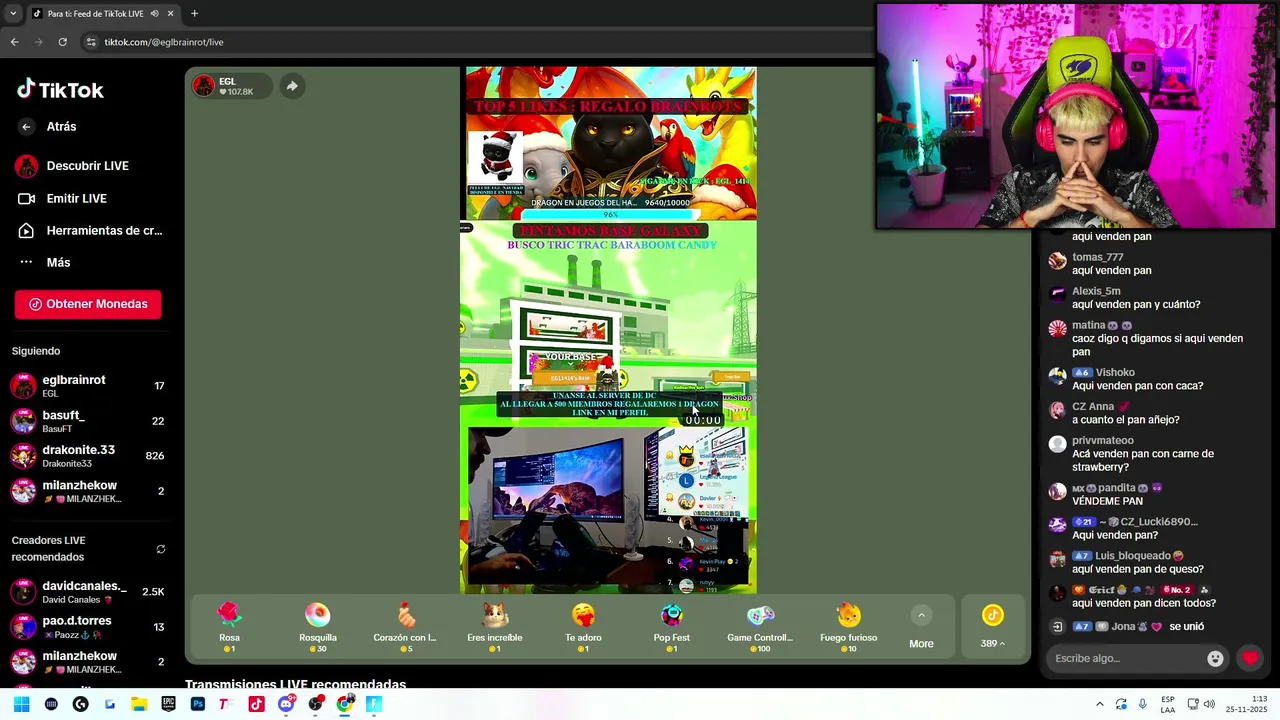Close the TikTok LIVE tab
The image size is (1280, 720).
tap(170, 14)
